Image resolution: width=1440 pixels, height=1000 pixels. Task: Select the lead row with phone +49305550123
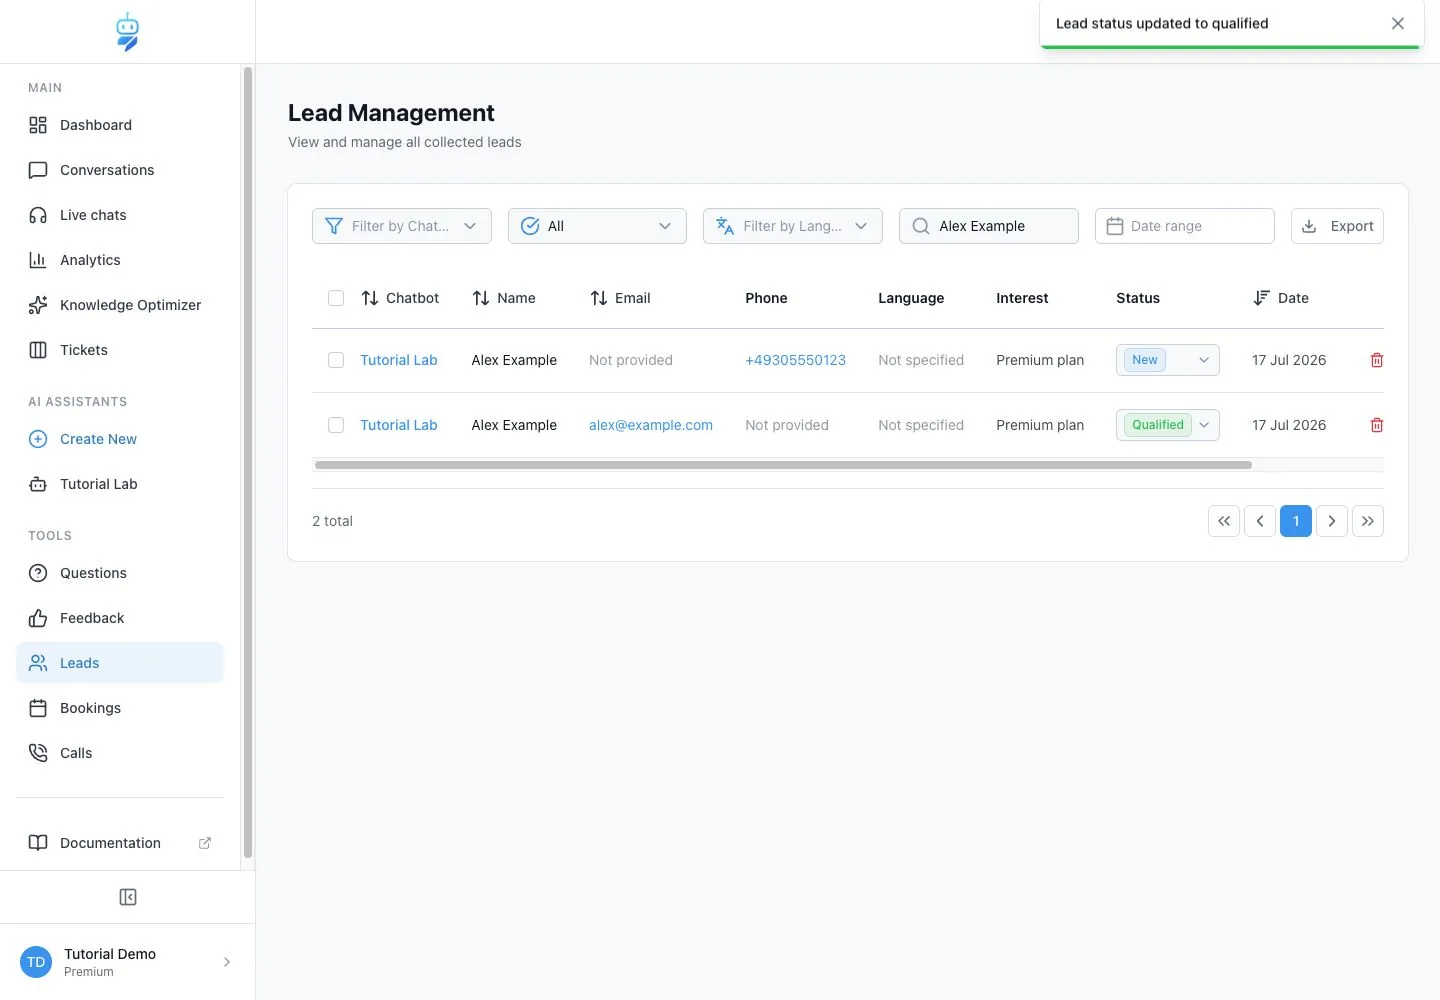(x=336, y=360)
